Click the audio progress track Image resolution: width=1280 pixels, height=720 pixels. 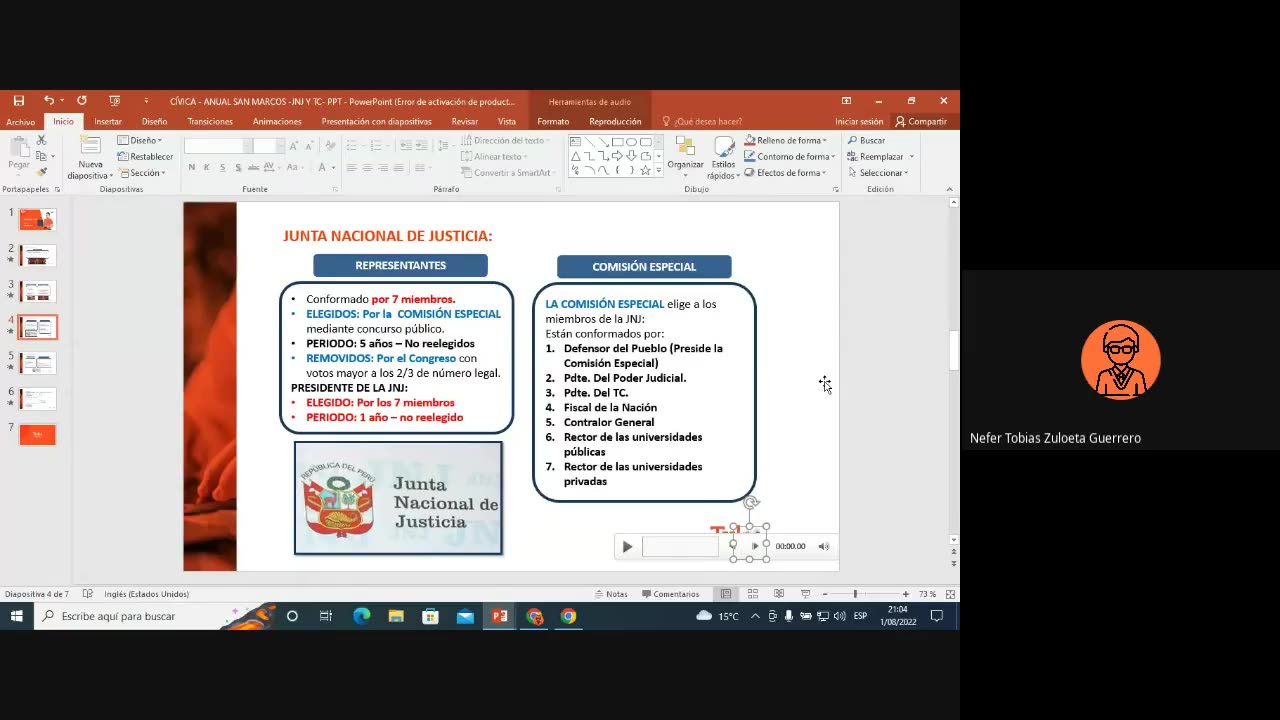coord(680,547)
